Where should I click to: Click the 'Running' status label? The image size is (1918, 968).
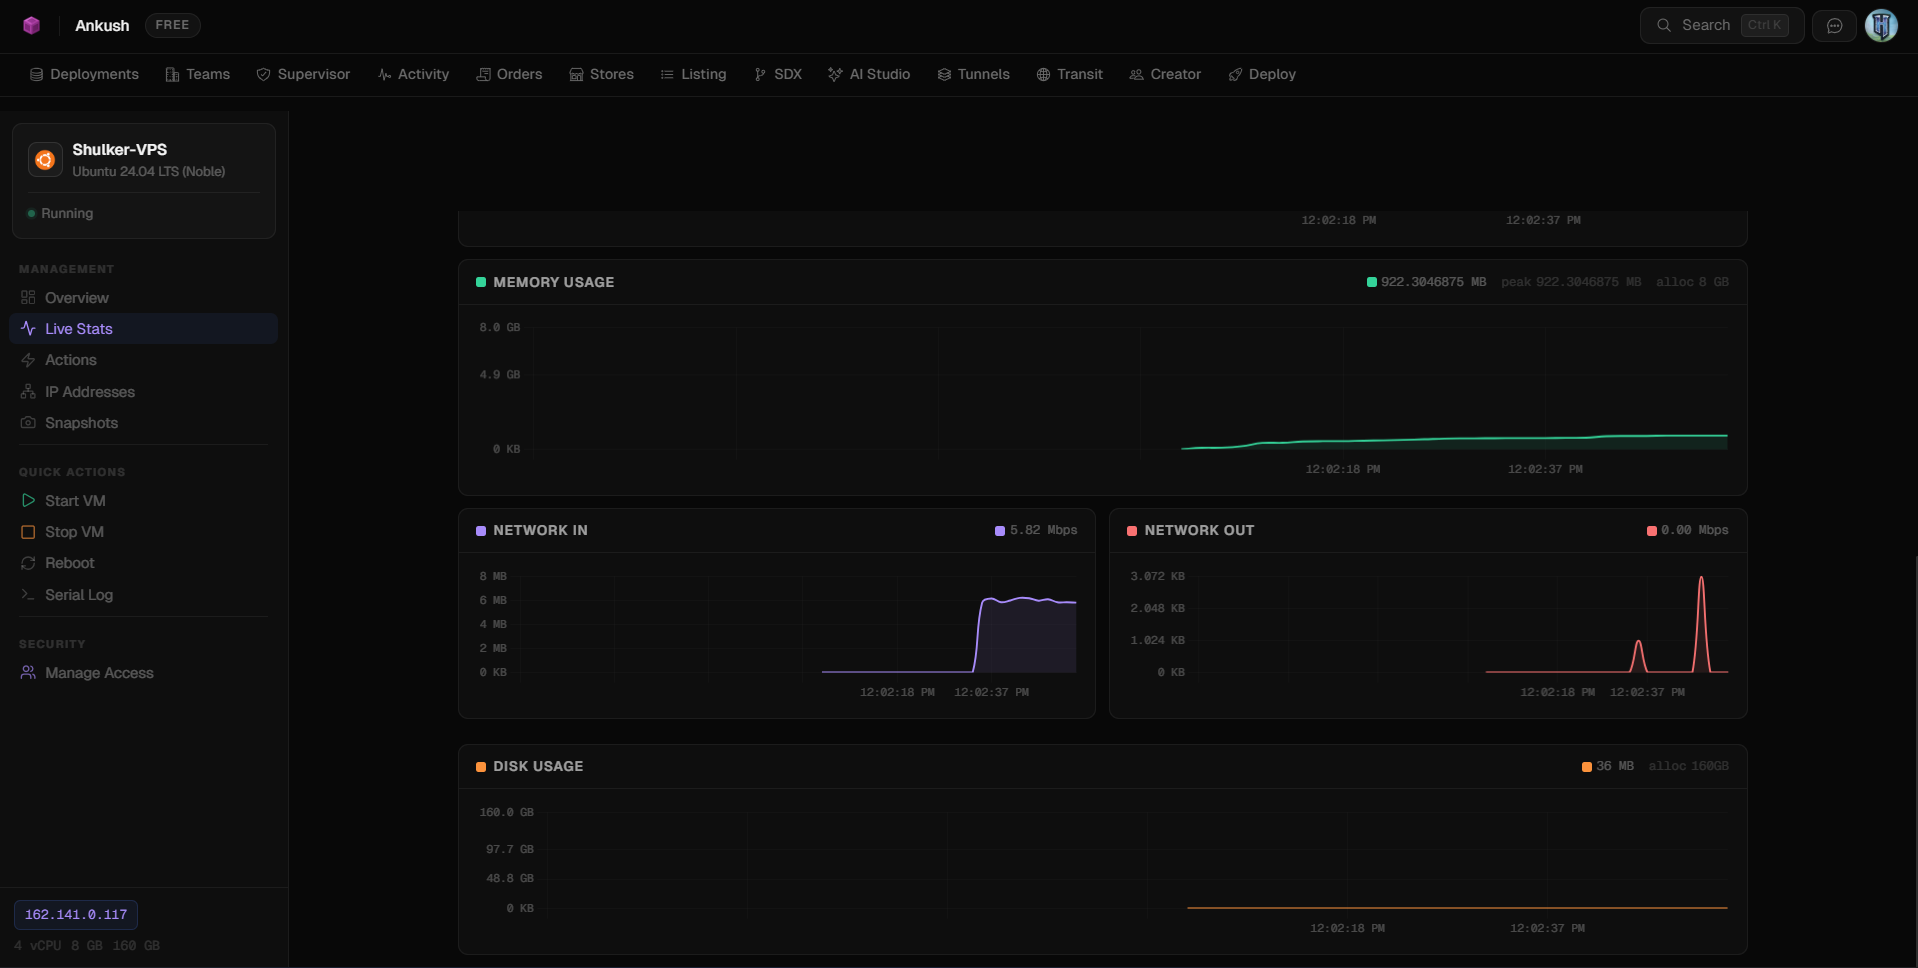(67, 214)
